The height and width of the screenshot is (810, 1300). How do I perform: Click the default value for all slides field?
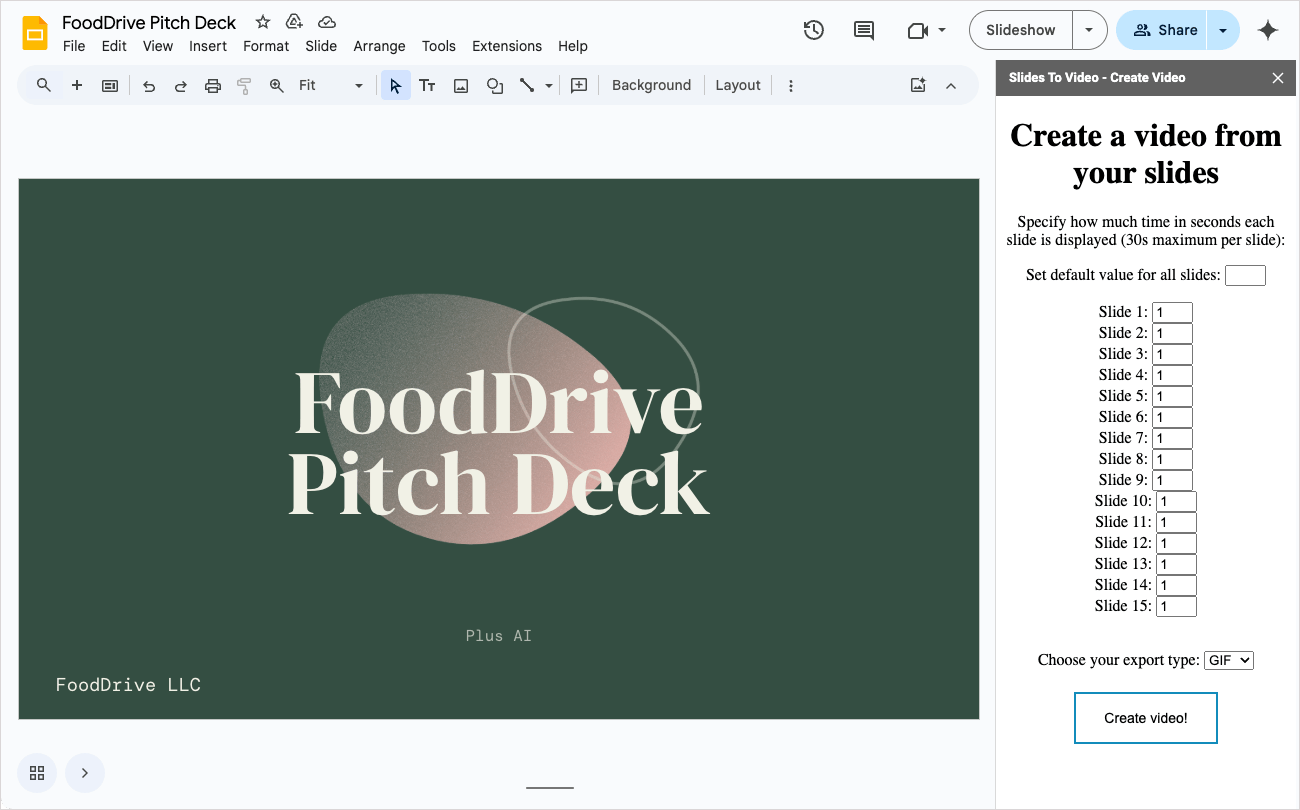(1245, 275)
